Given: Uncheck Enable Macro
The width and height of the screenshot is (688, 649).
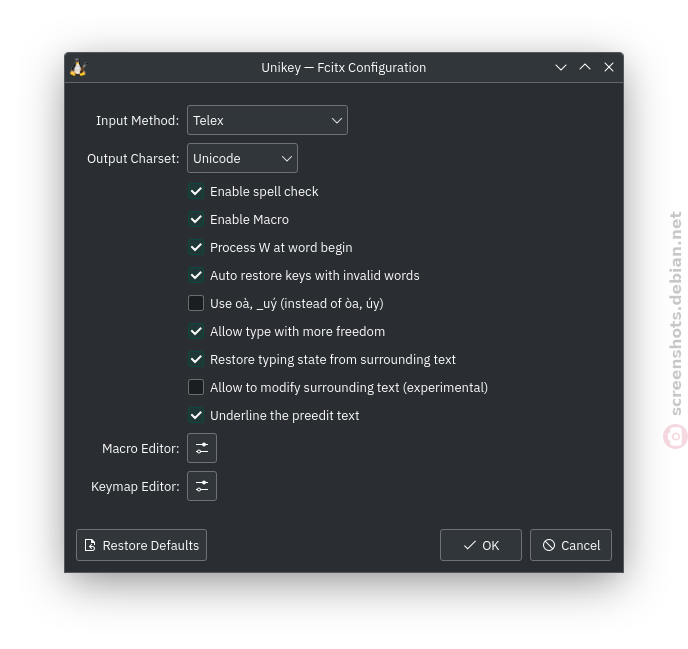Looking at the screenshot, I should 196,219.
